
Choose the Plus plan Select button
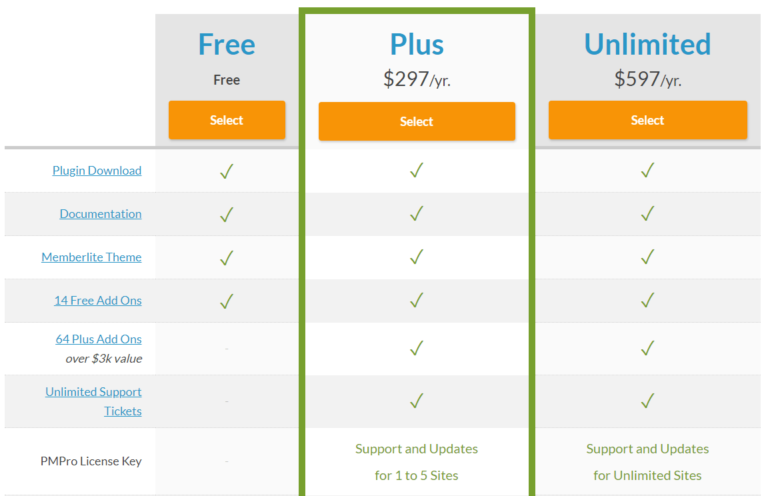416,121
